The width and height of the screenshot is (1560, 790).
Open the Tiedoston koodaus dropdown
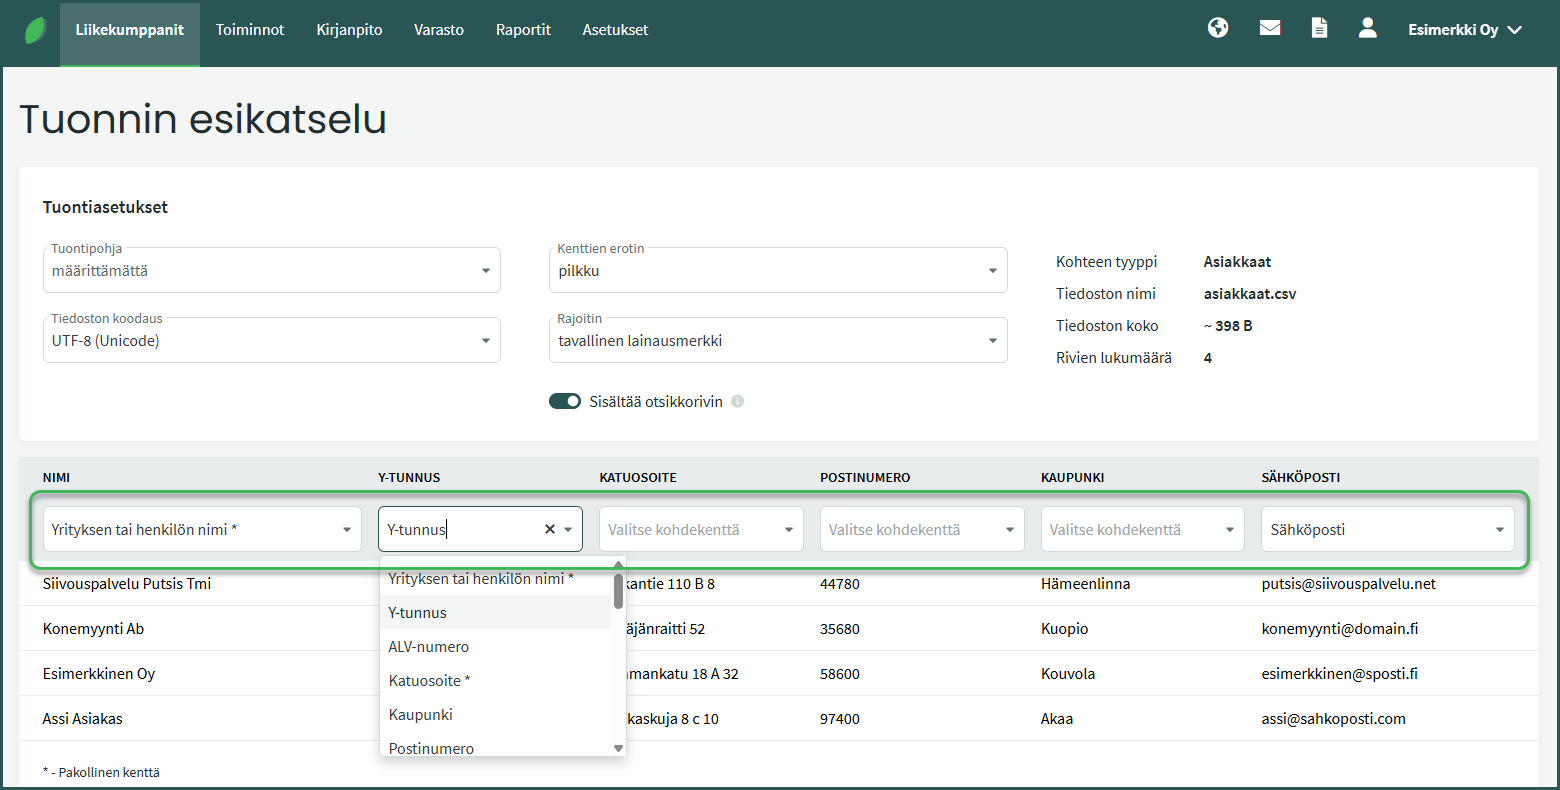[271, 341]
